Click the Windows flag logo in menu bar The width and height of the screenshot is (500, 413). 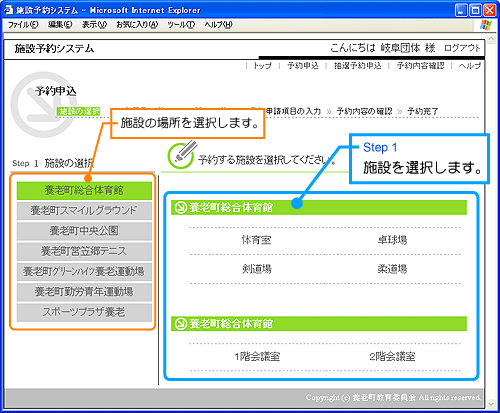click(486, 25)
